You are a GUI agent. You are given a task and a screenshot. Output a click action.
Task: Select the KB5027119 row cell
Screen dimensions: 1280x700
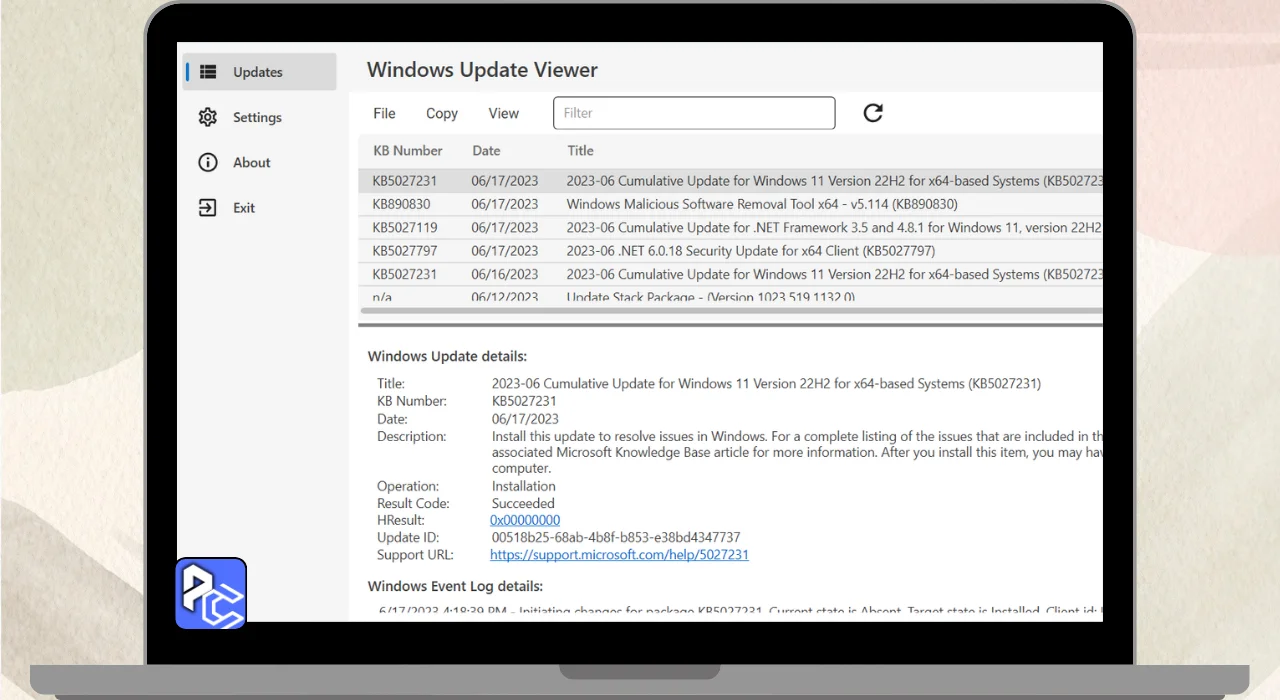pos(405,227)
